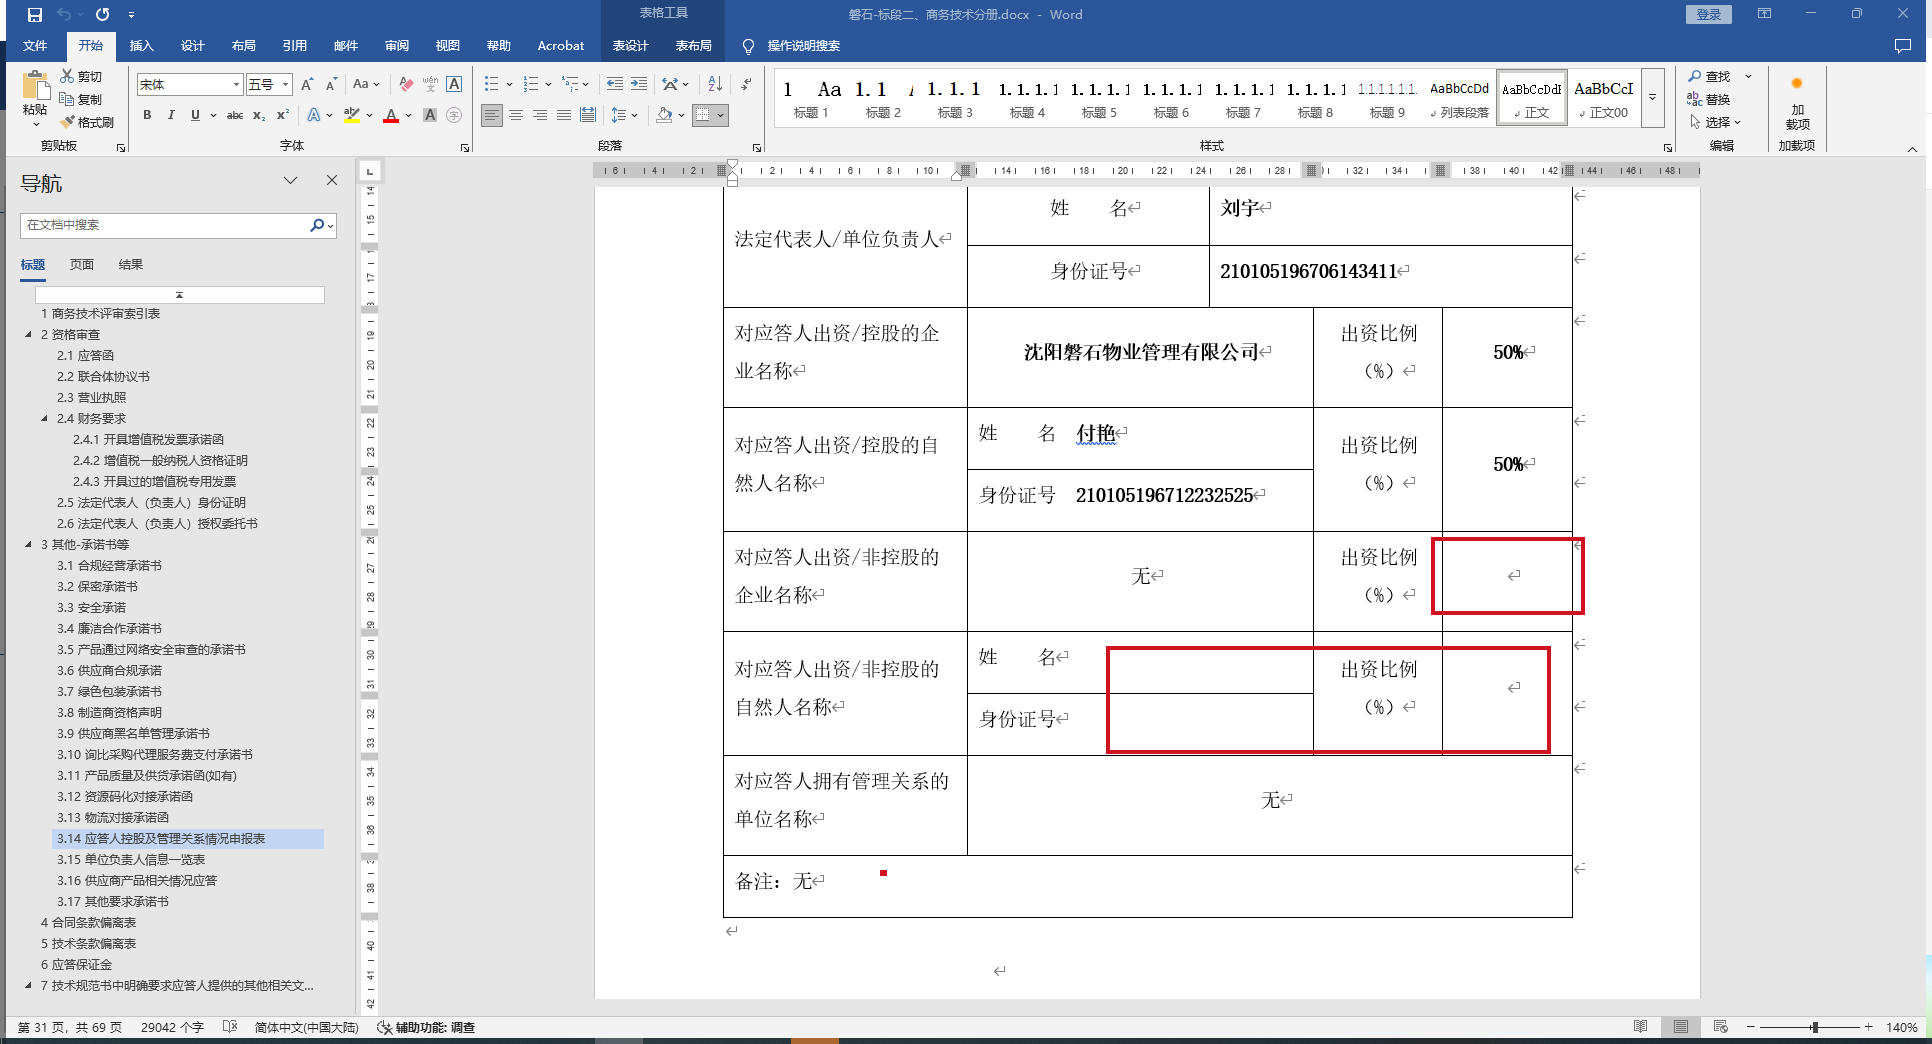Apply the 标题 1 heading style
The height and width of the screenshot is (1044, 1932).
pyautogui.click(x=811, y=98)
